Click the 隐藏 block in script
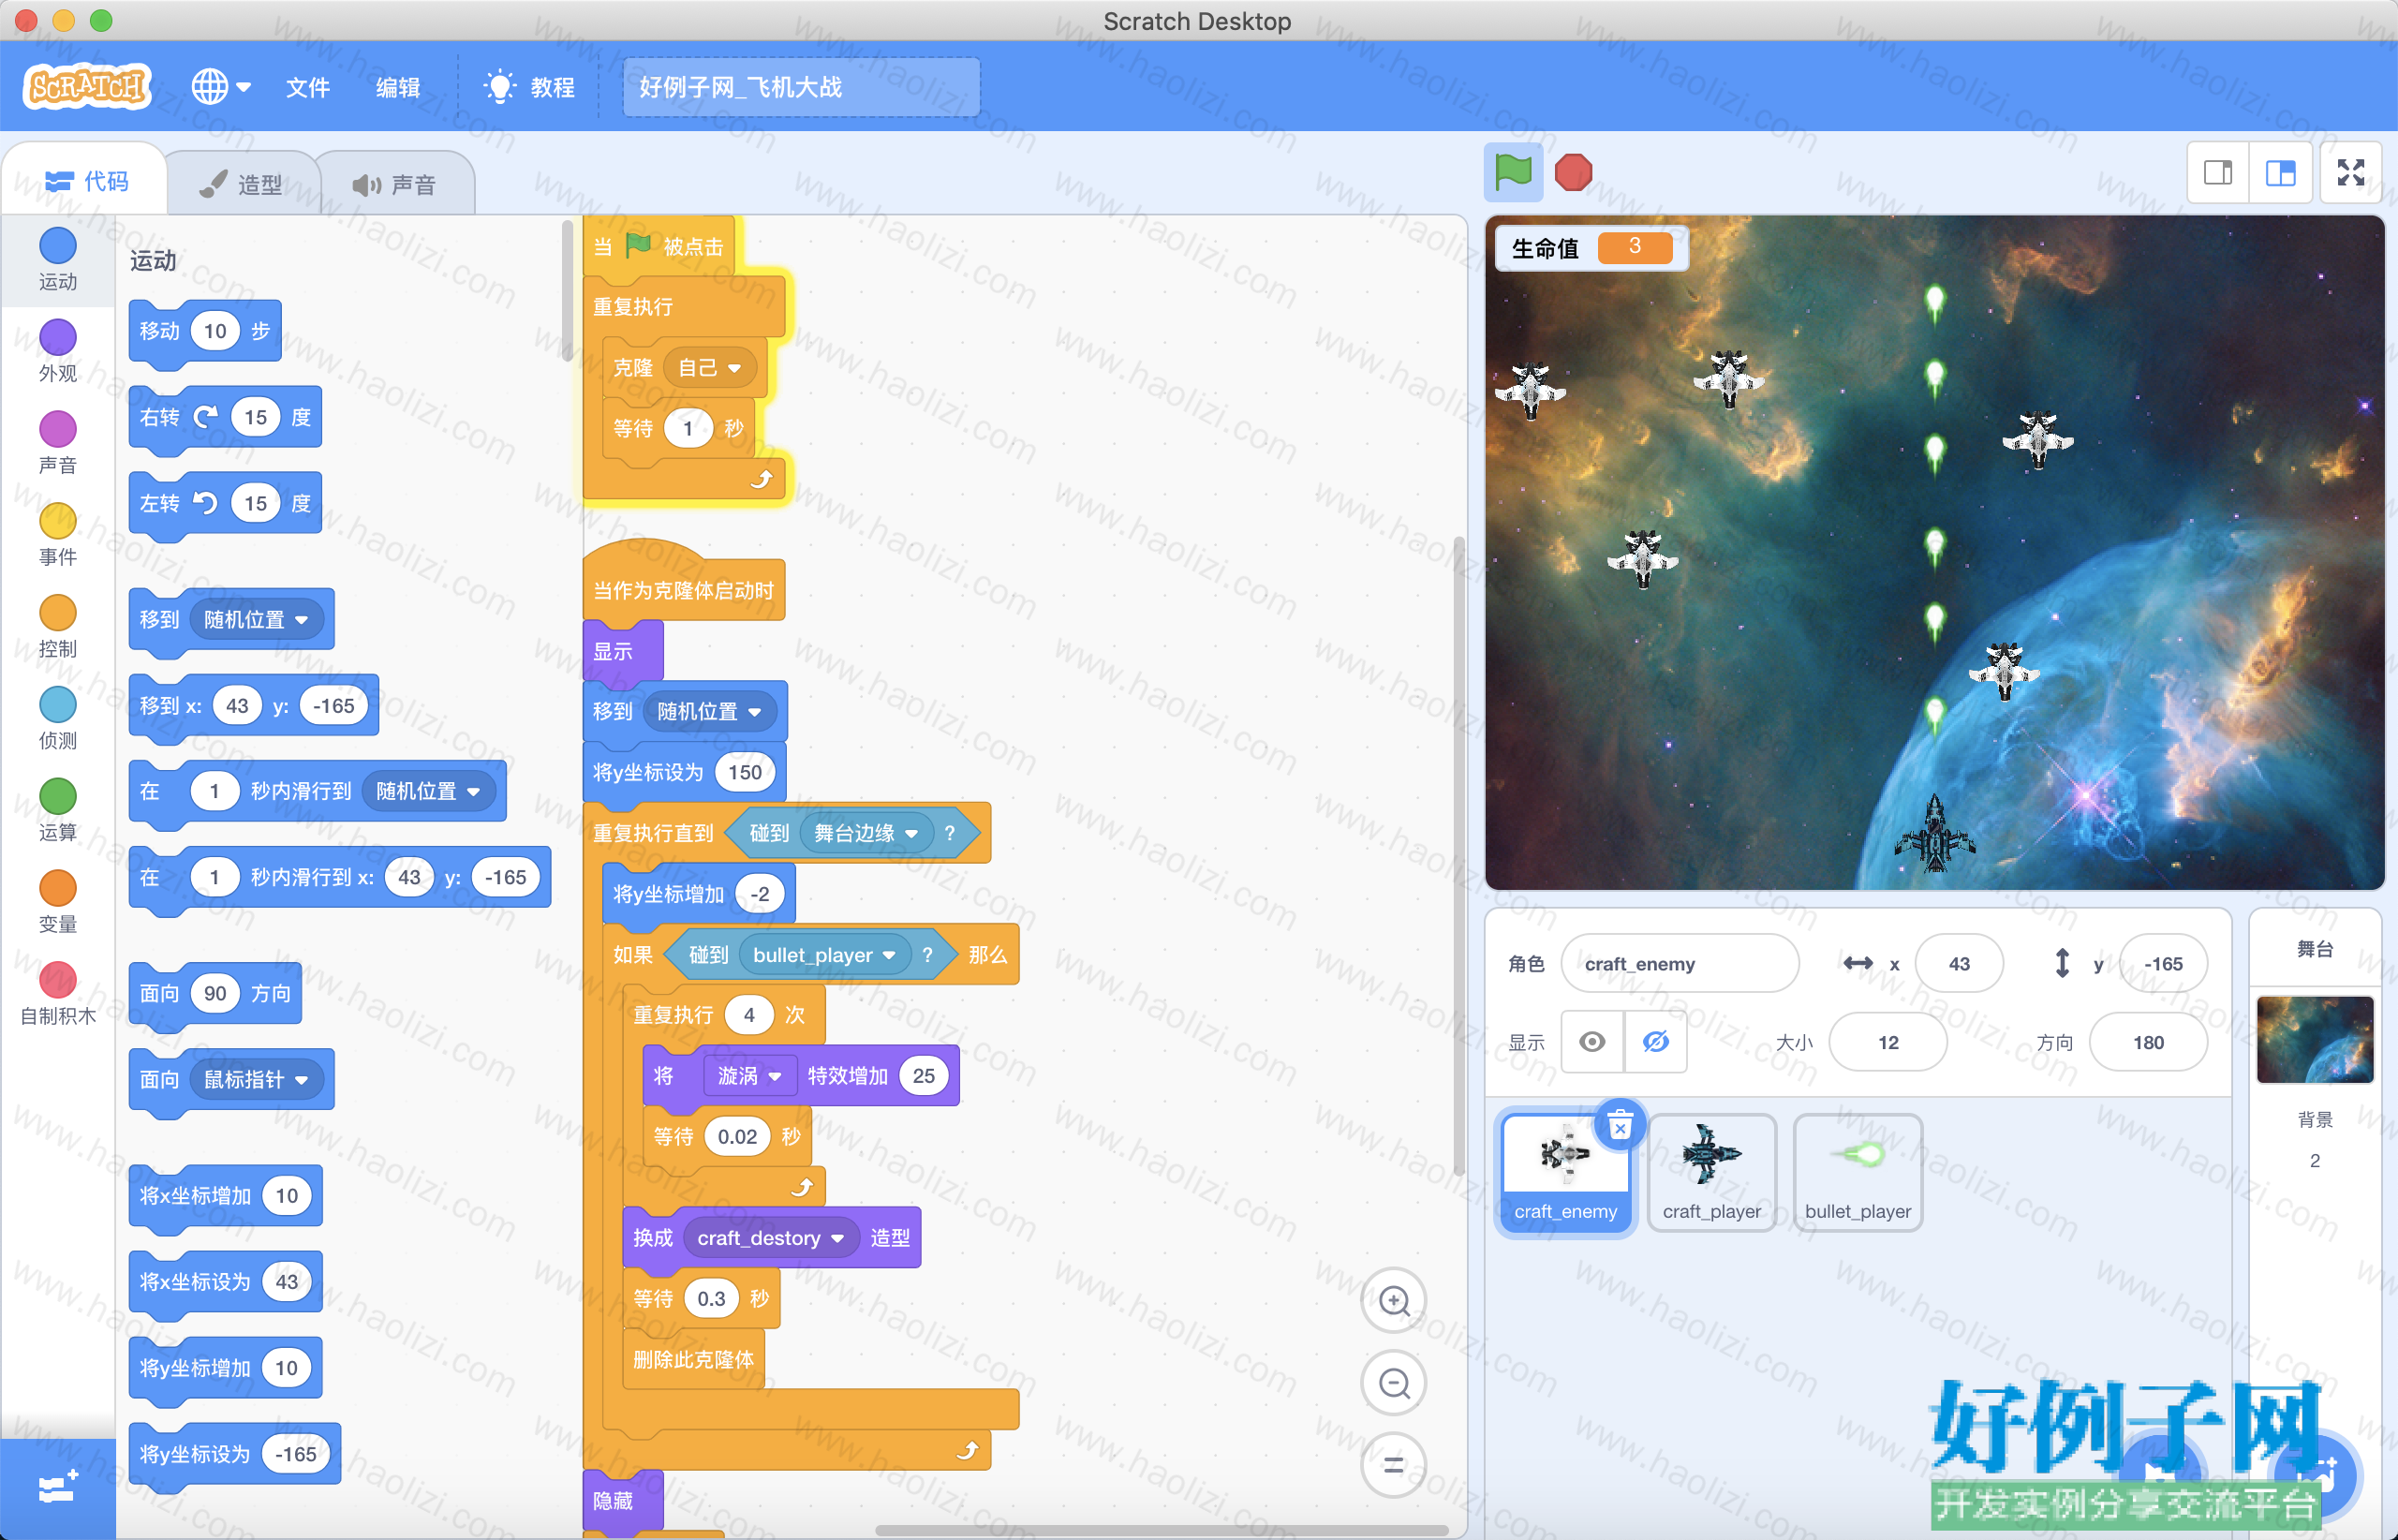The height and width of the screenshot is (1540, 2398). click(622, 1500)
